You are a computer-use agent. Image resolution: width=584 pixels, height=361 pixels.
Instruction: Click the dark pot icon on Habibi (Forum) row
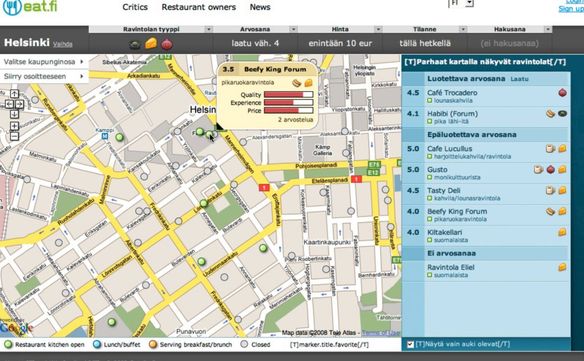pyautogui.click(x=562, y=114)
